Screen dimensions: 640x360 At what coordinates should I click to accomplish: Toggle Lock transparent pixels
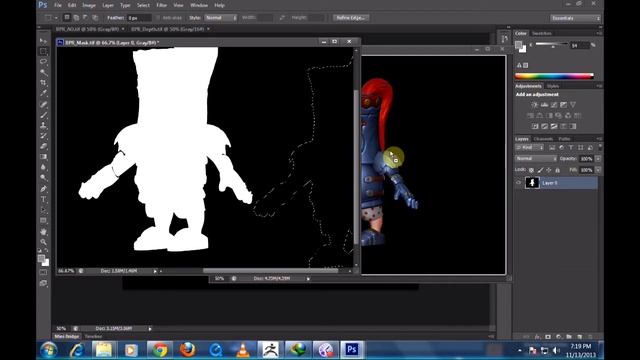tap(531, 170)
